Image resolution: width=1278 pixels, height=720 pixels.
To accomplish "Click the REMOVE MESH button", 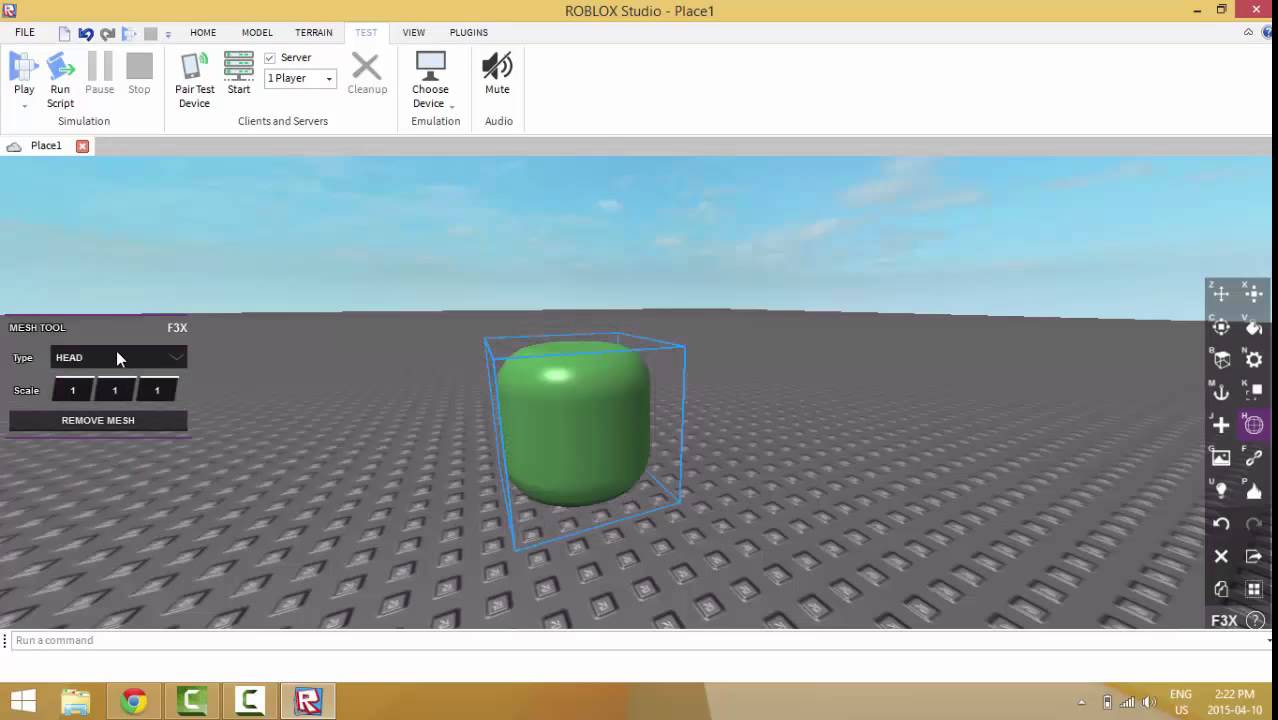I will pyautogui.click(x=98, y=420).
